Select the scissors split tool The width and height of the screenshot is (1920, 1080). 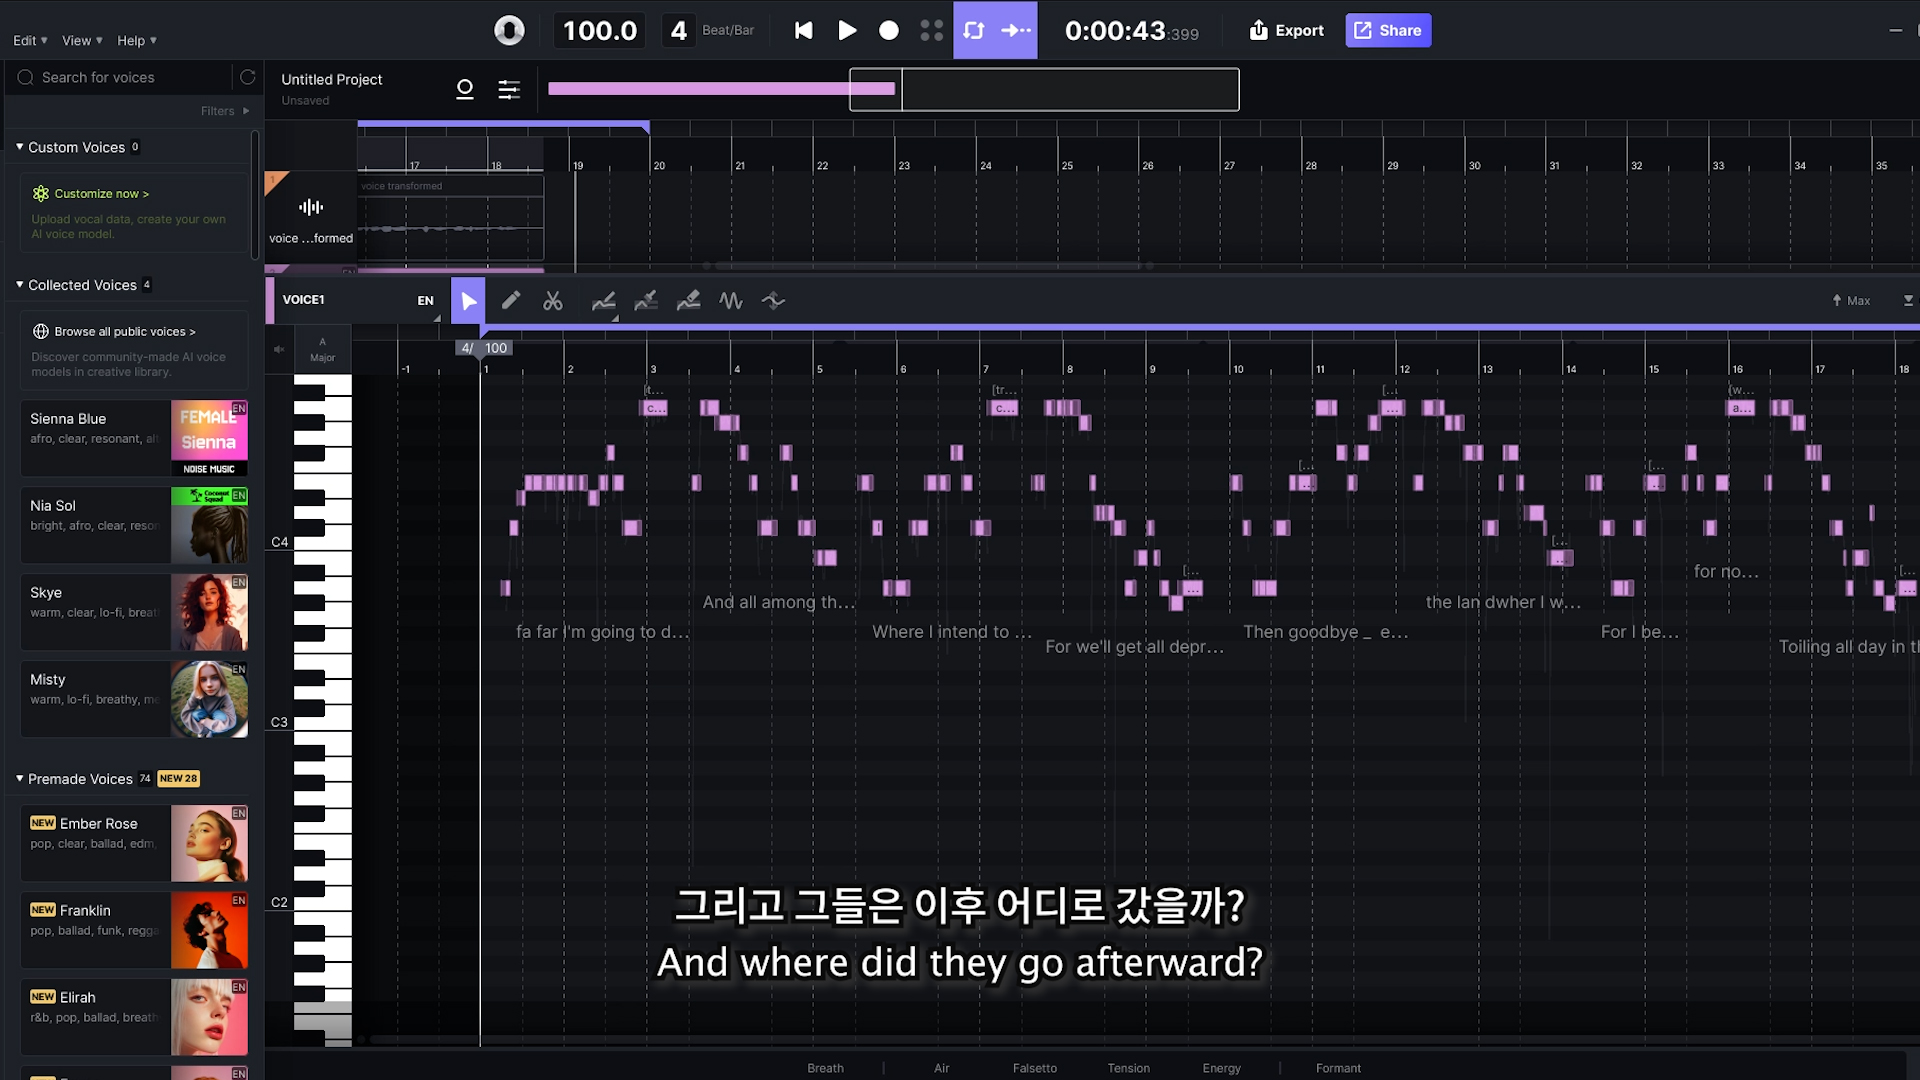(553, 300)
